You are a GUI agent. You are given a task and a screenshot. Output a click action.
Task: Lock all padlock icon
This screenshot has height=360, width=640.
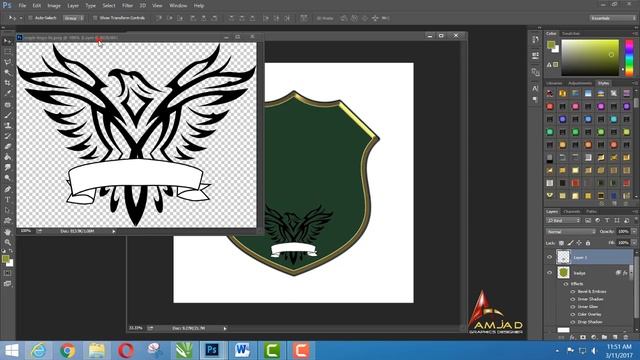(588, 243)
